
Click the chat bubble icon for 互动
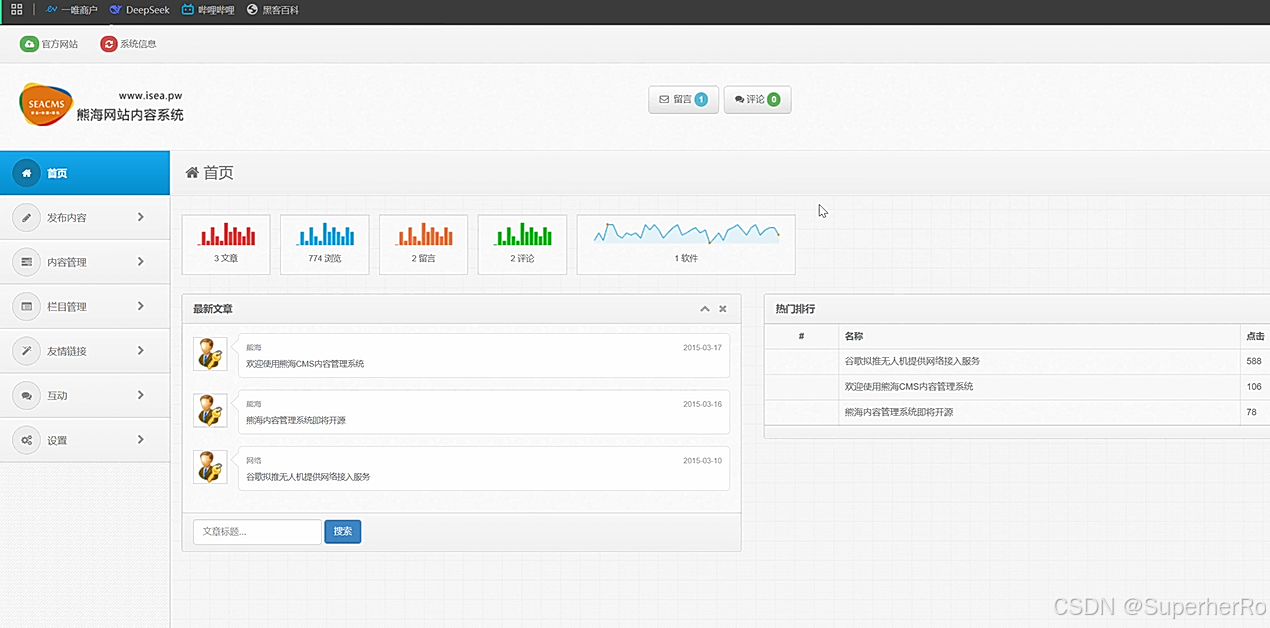click(26, 396)
